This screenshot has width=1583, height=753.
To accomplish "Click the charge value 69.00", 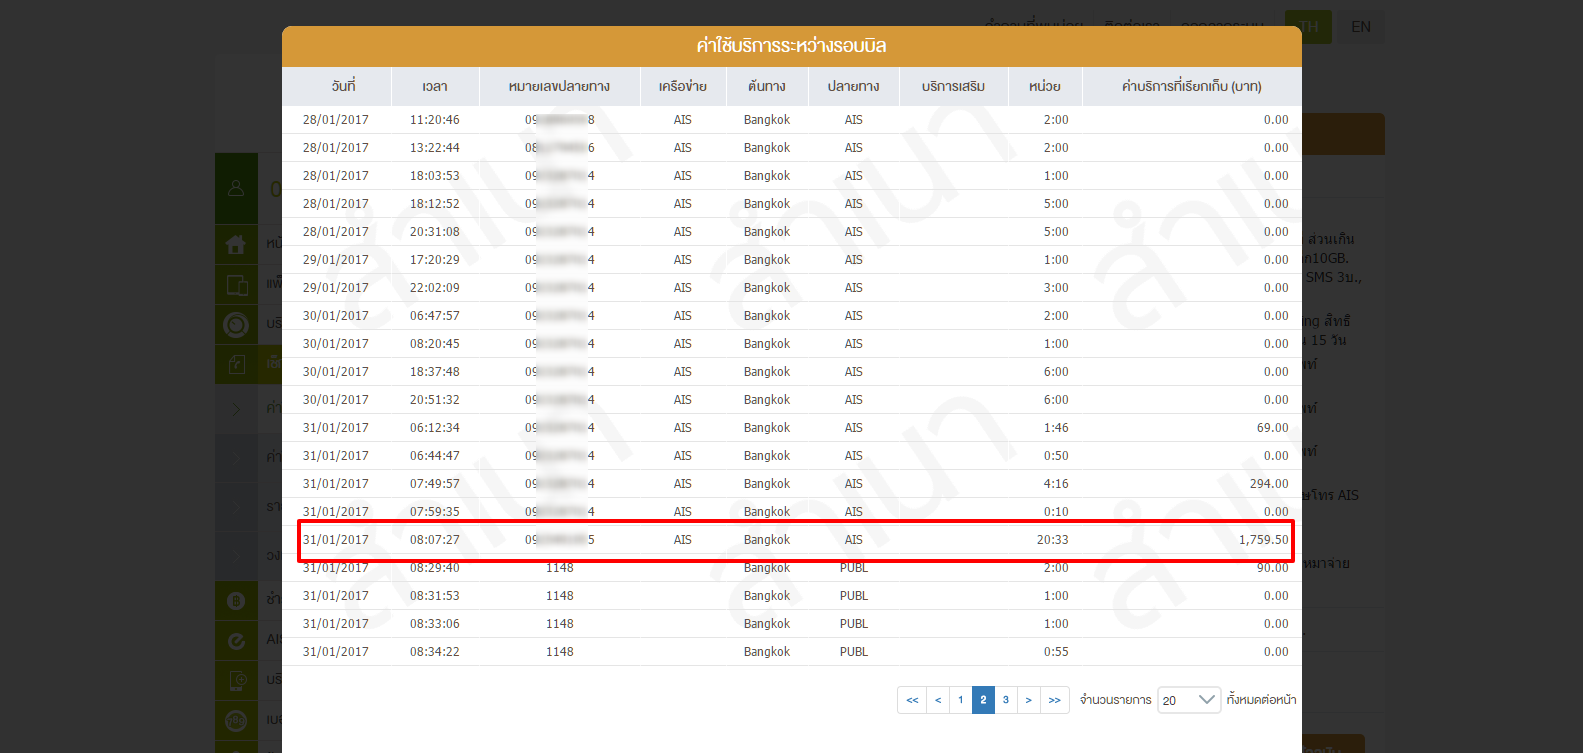I will coord(1272,428).
